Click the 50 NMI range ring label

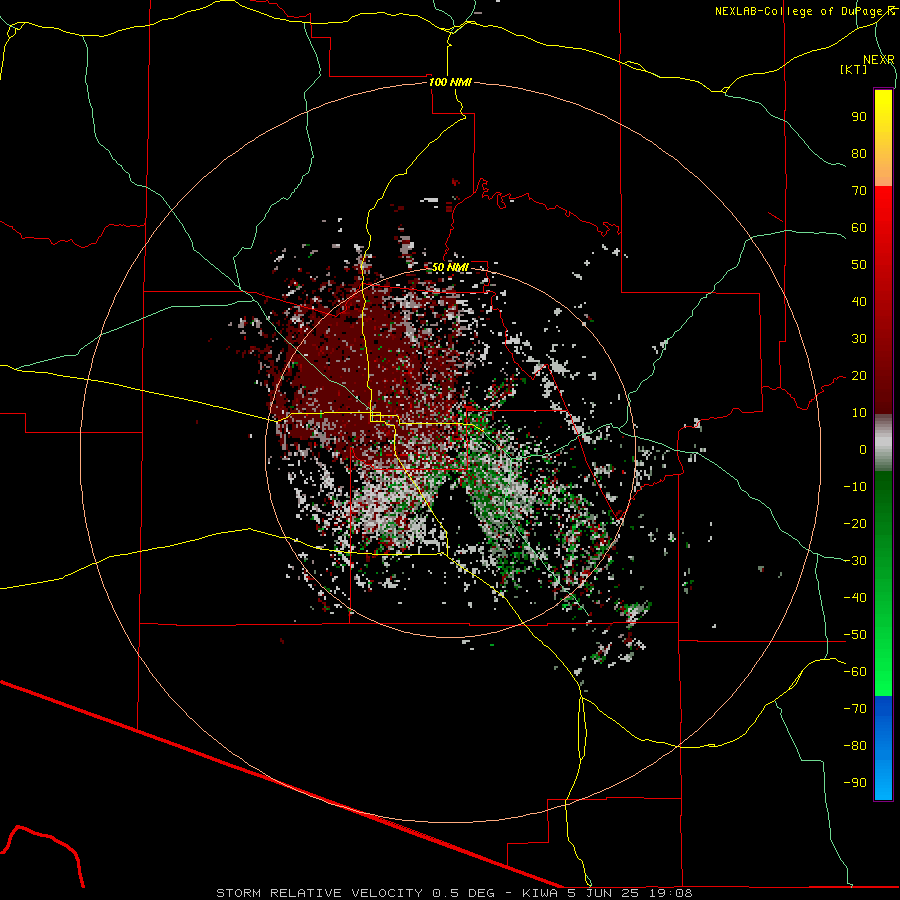(450, 267)
